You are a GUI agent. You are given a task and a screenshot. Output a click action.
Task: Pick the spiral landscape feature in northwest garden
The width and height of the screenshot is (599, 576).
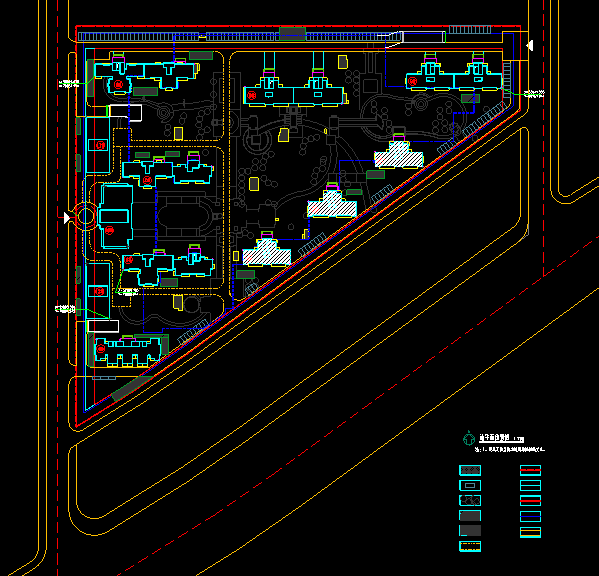tap(165, 113)
